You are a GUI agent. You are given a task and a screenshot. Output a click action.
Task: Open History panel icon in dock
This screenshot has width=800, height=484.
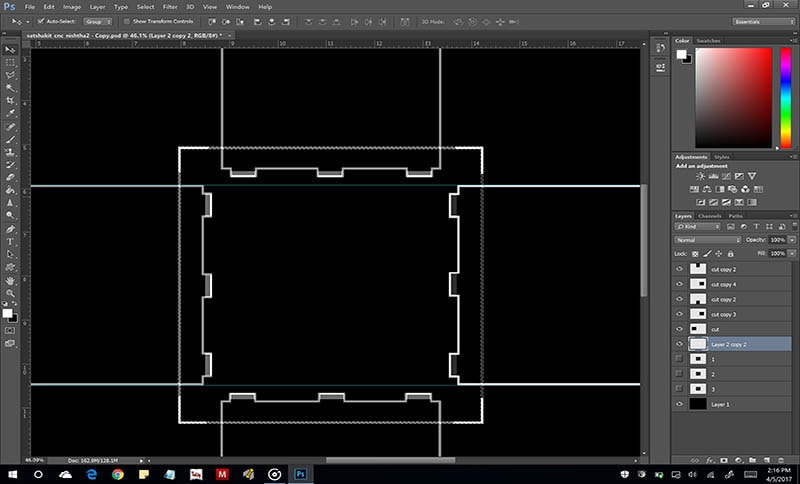661,48
